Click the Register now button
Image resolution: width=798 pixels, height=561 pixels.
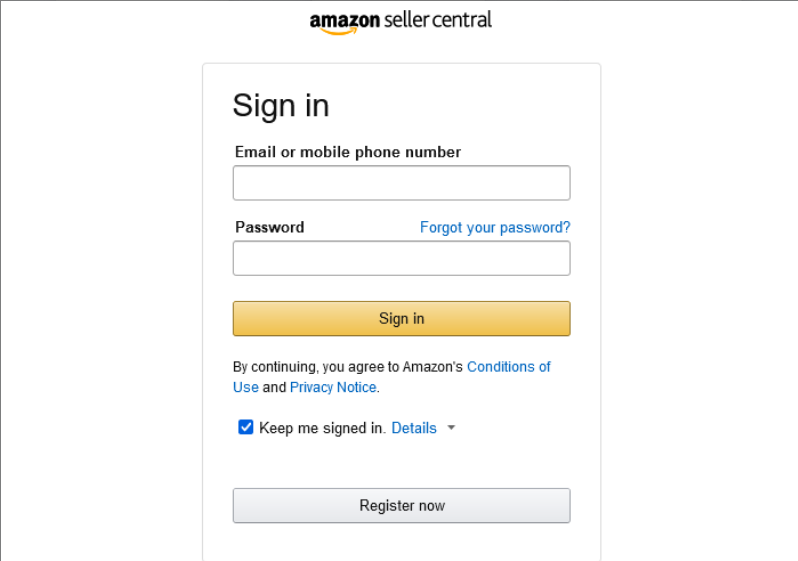click(401, 505)
